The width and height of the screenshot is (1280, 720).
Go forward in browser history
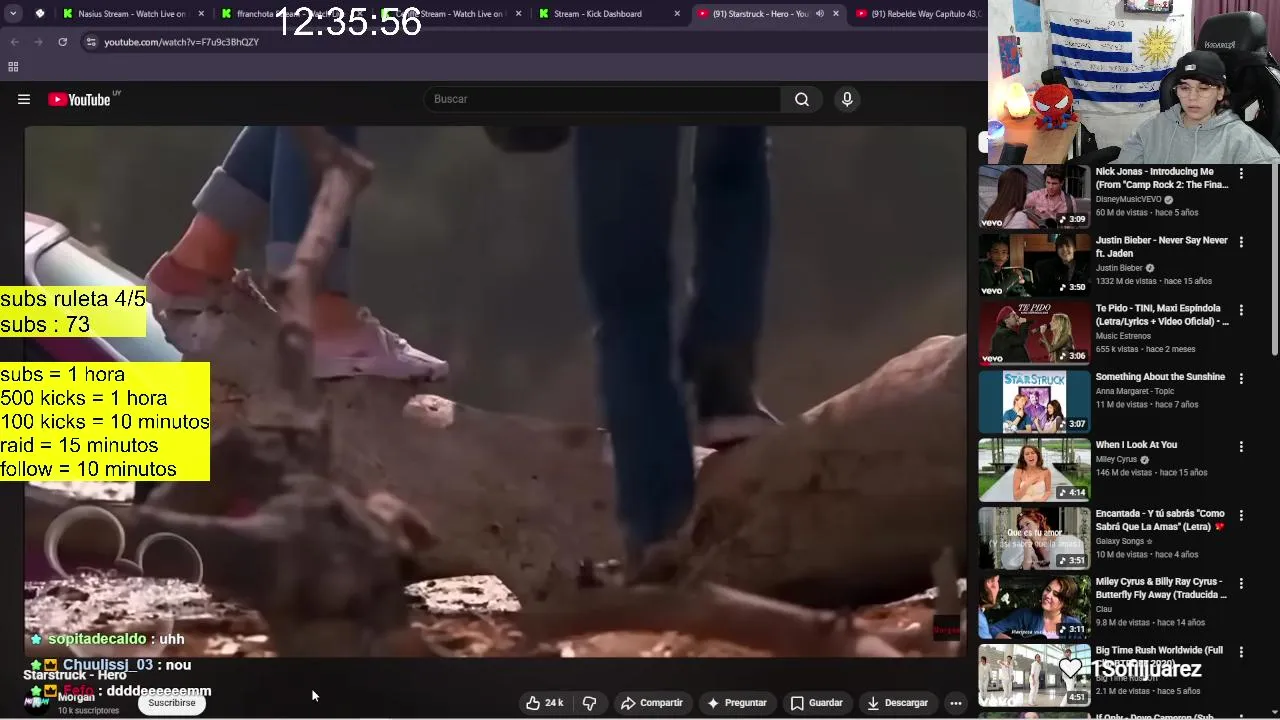38,42
